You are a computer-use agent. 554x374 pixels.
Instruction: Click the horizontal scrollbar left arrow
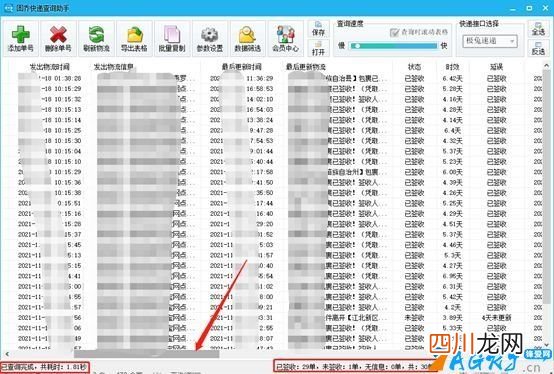[7, 354]
